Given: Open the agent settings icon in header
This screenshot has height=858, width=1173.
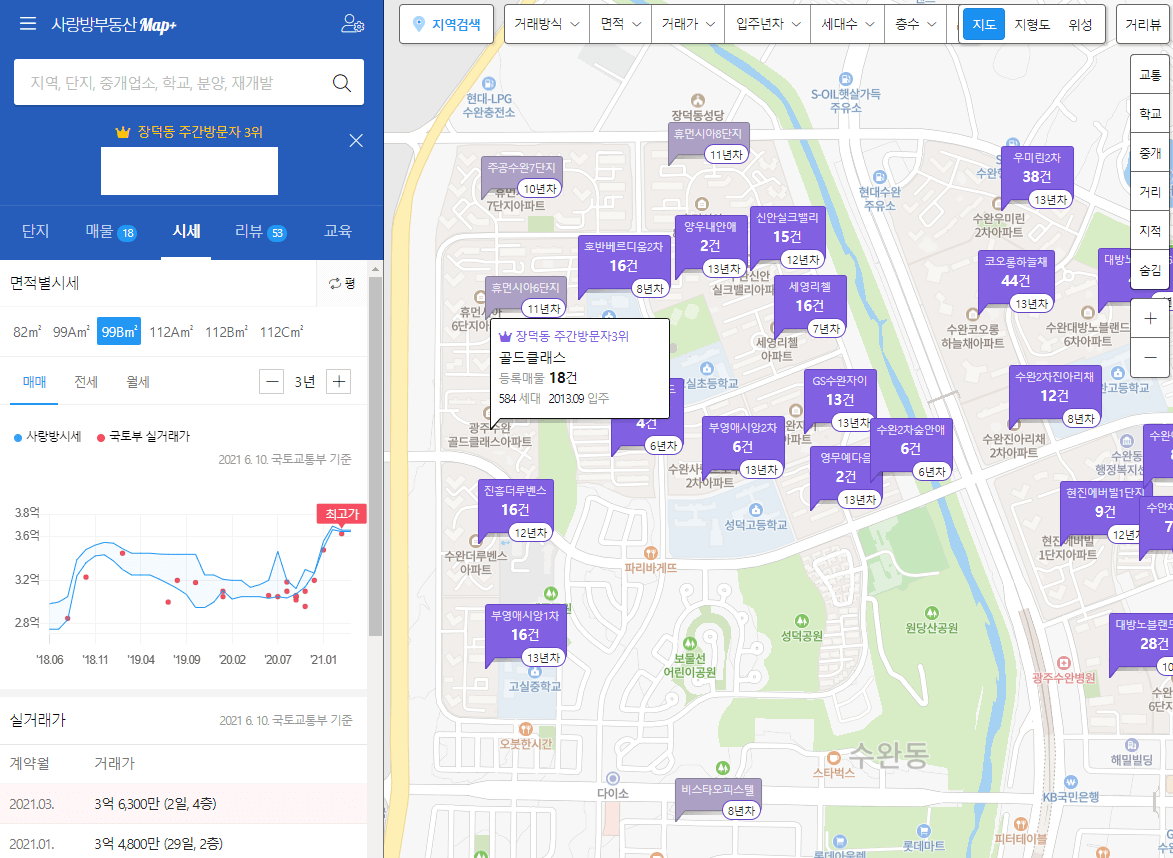Looking at the screenshot, I should (x=355, y=25).
